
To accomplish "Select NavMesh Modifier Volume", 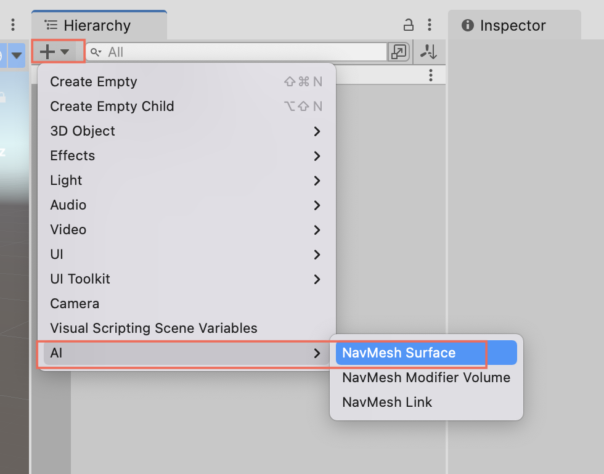I will [x=426, y=378].
